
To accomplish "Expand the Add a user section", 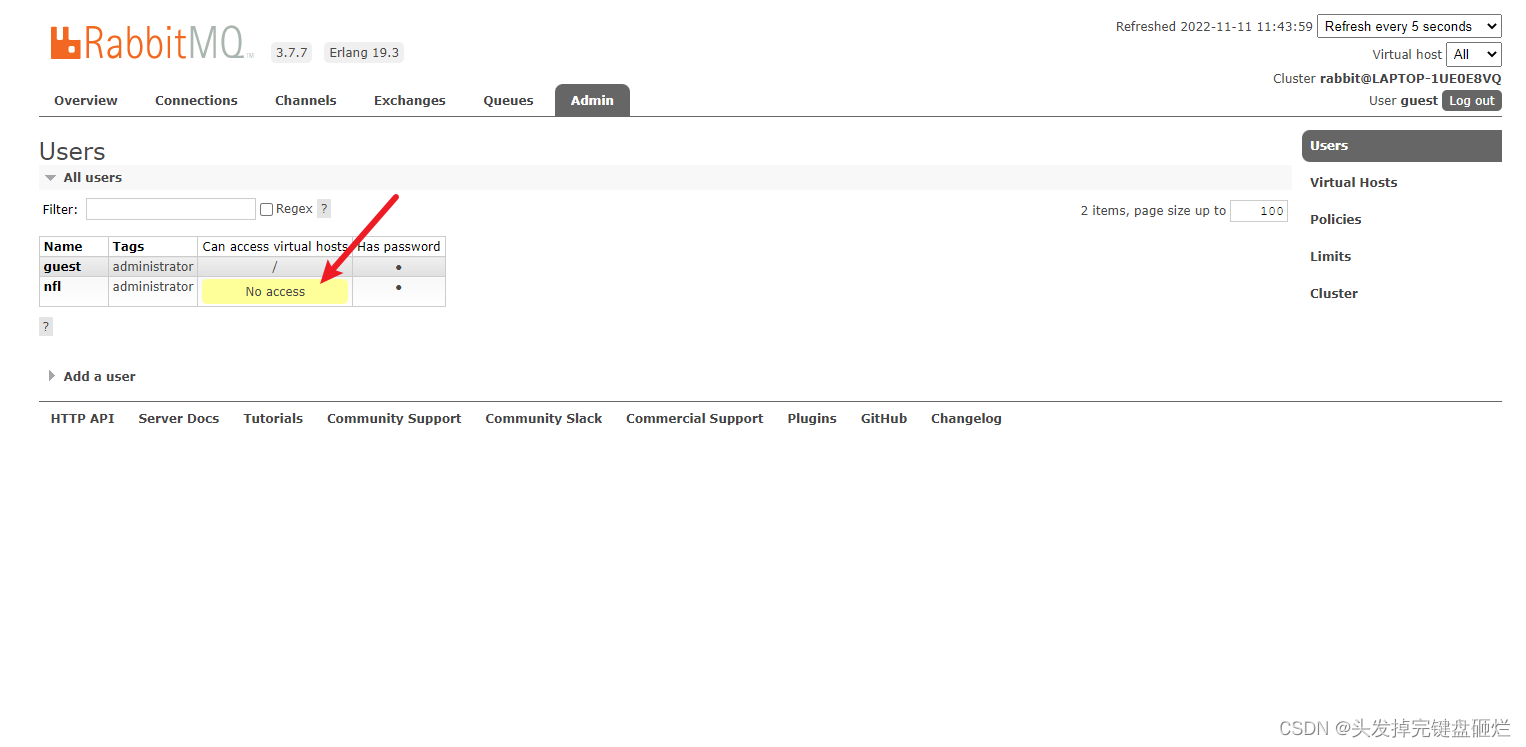I will [91, 376].
